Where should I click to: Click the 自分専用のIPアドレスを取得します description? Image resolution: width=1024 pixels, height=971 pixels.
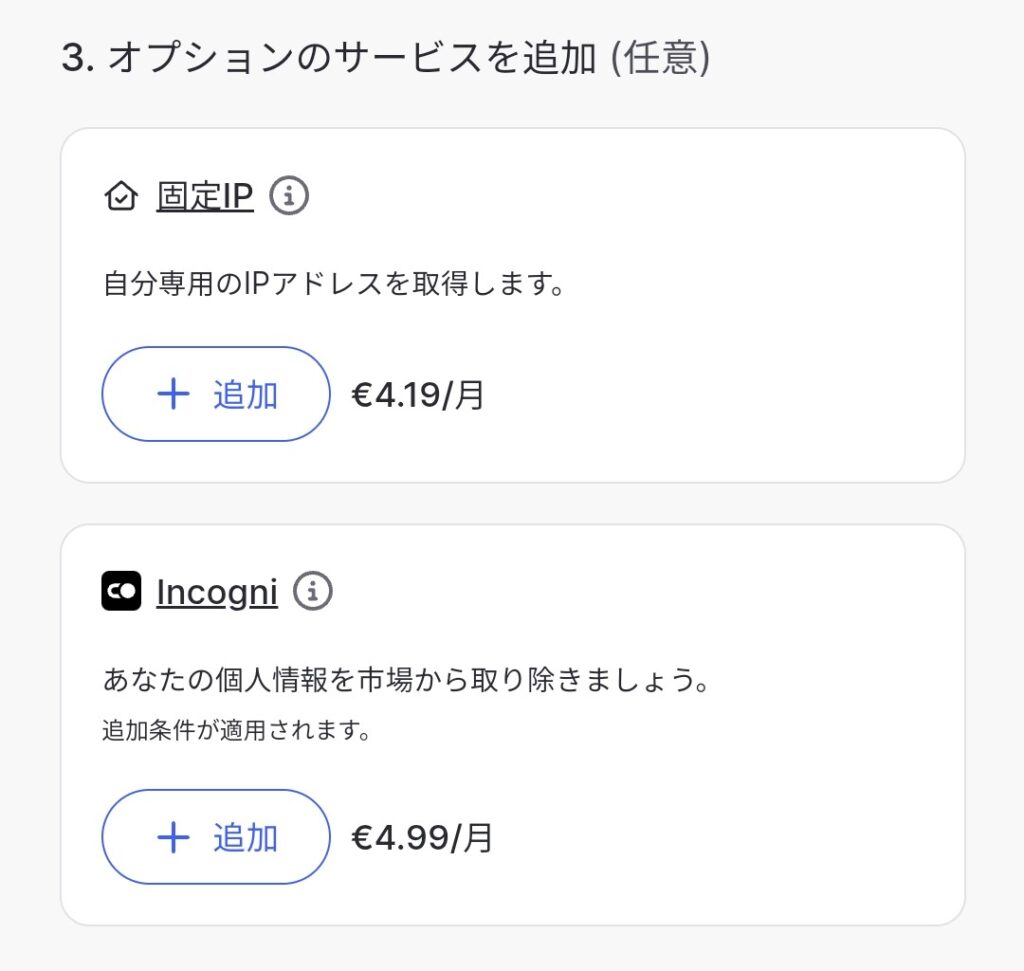[x=334, y=286]
